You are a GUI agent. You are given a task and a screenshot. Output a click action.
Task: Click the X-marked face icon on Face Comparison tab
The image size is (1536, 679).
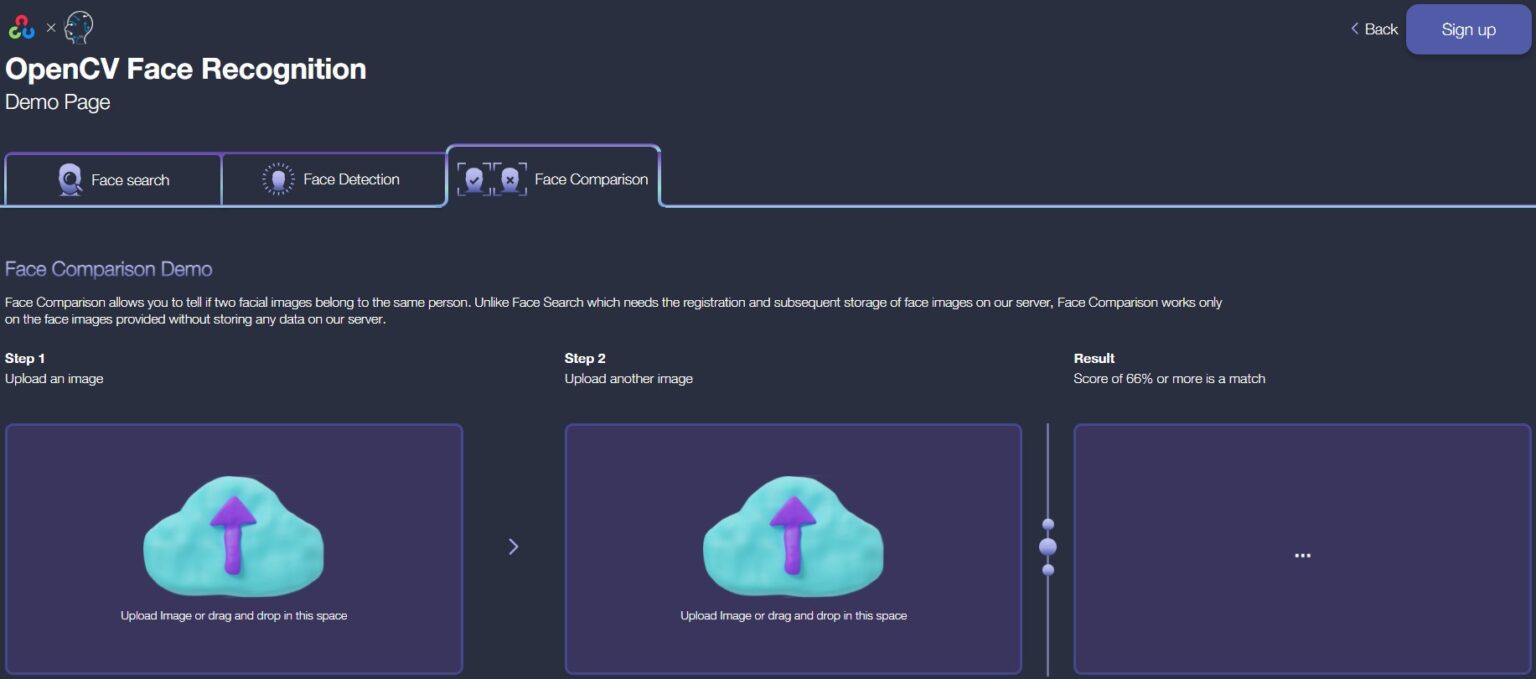[x=510, y=179]
